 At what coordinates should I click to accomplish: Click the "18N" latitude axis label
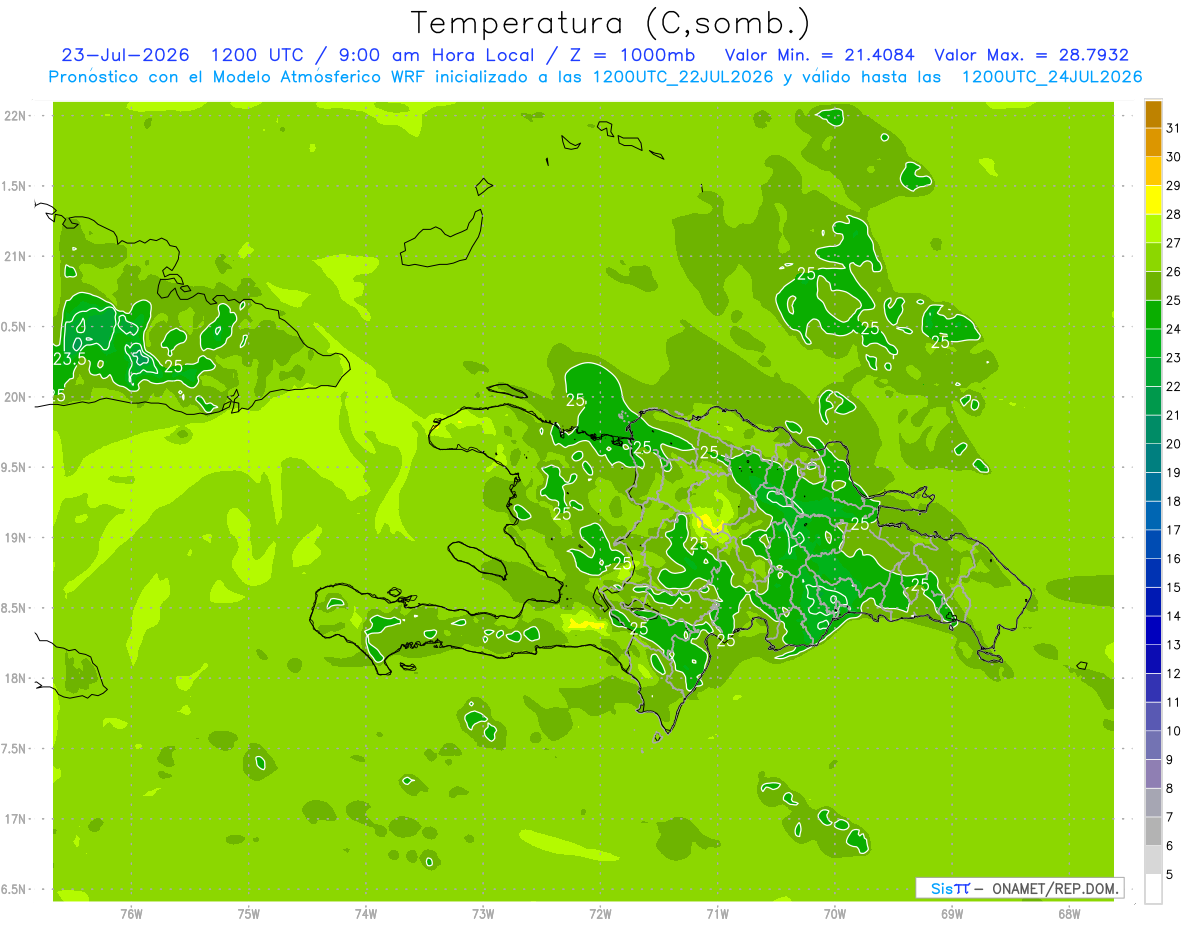coord(17,679)
